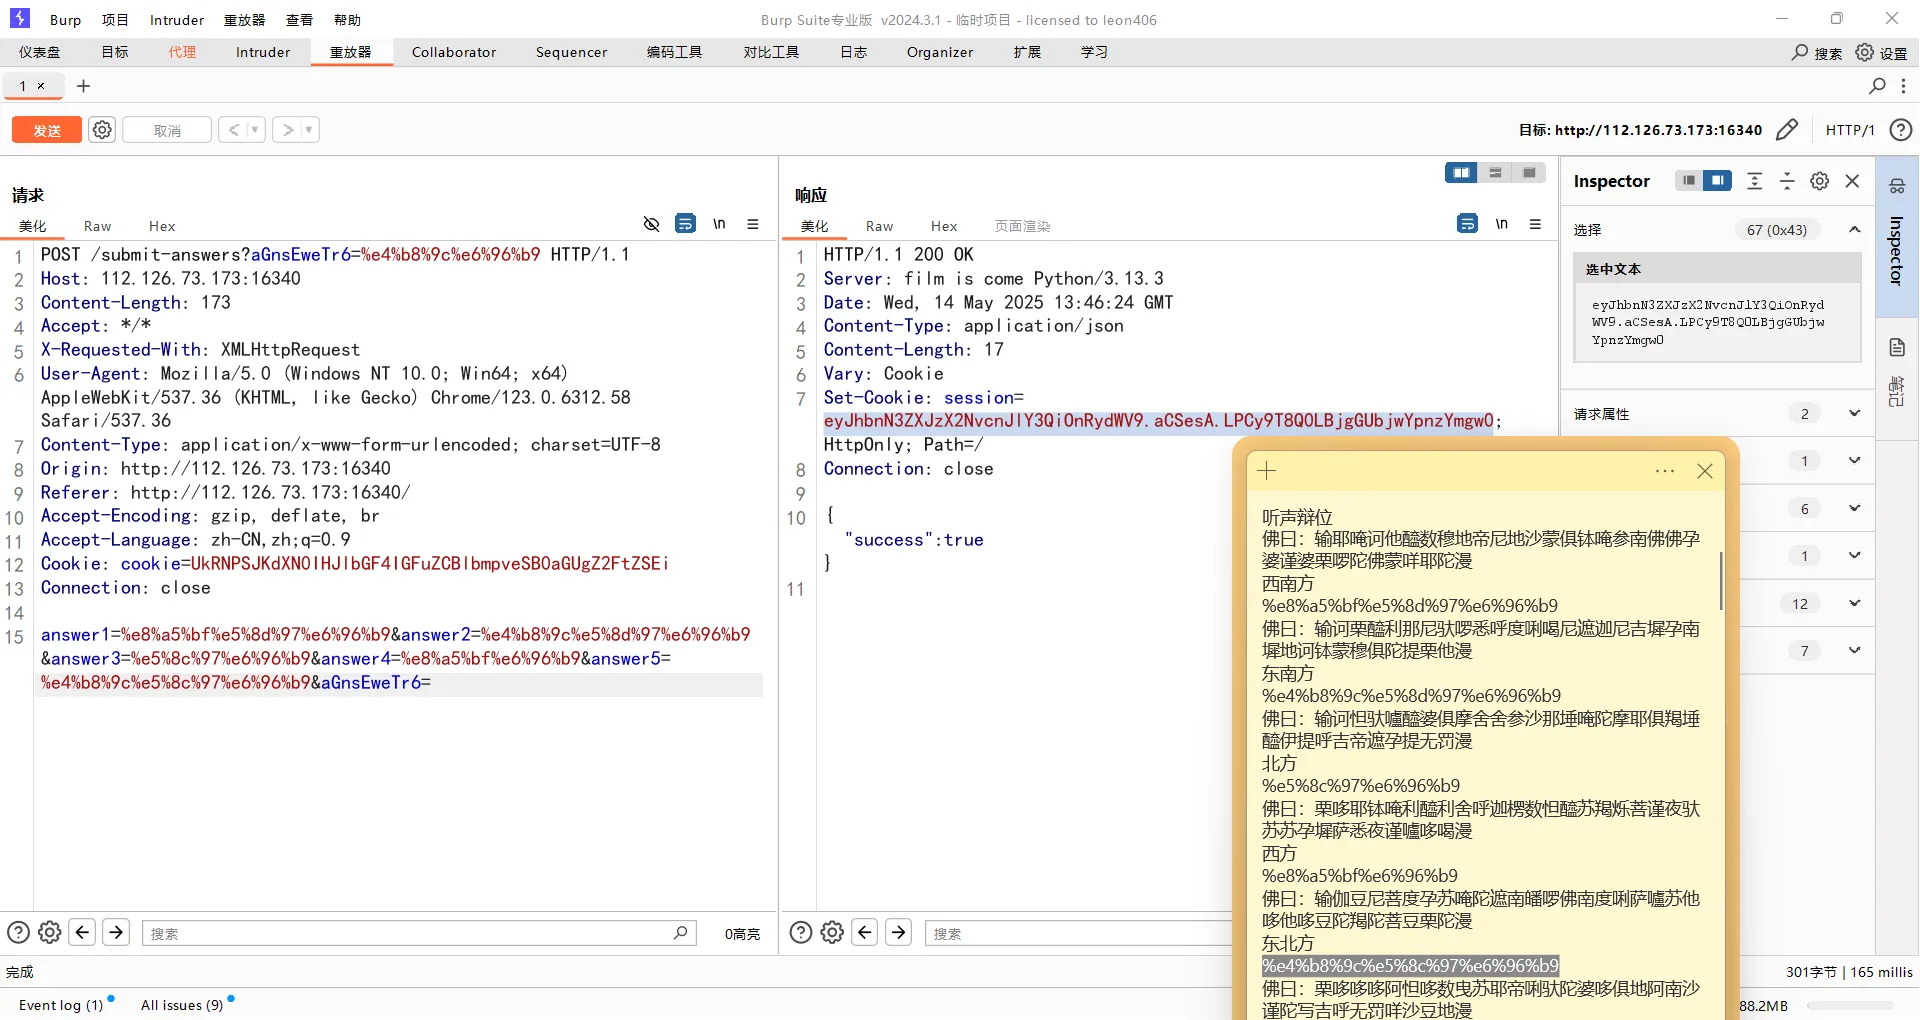Search Repeater tabs with the magnifier icon
1920x1020 pixels.
click(1877, 86)
